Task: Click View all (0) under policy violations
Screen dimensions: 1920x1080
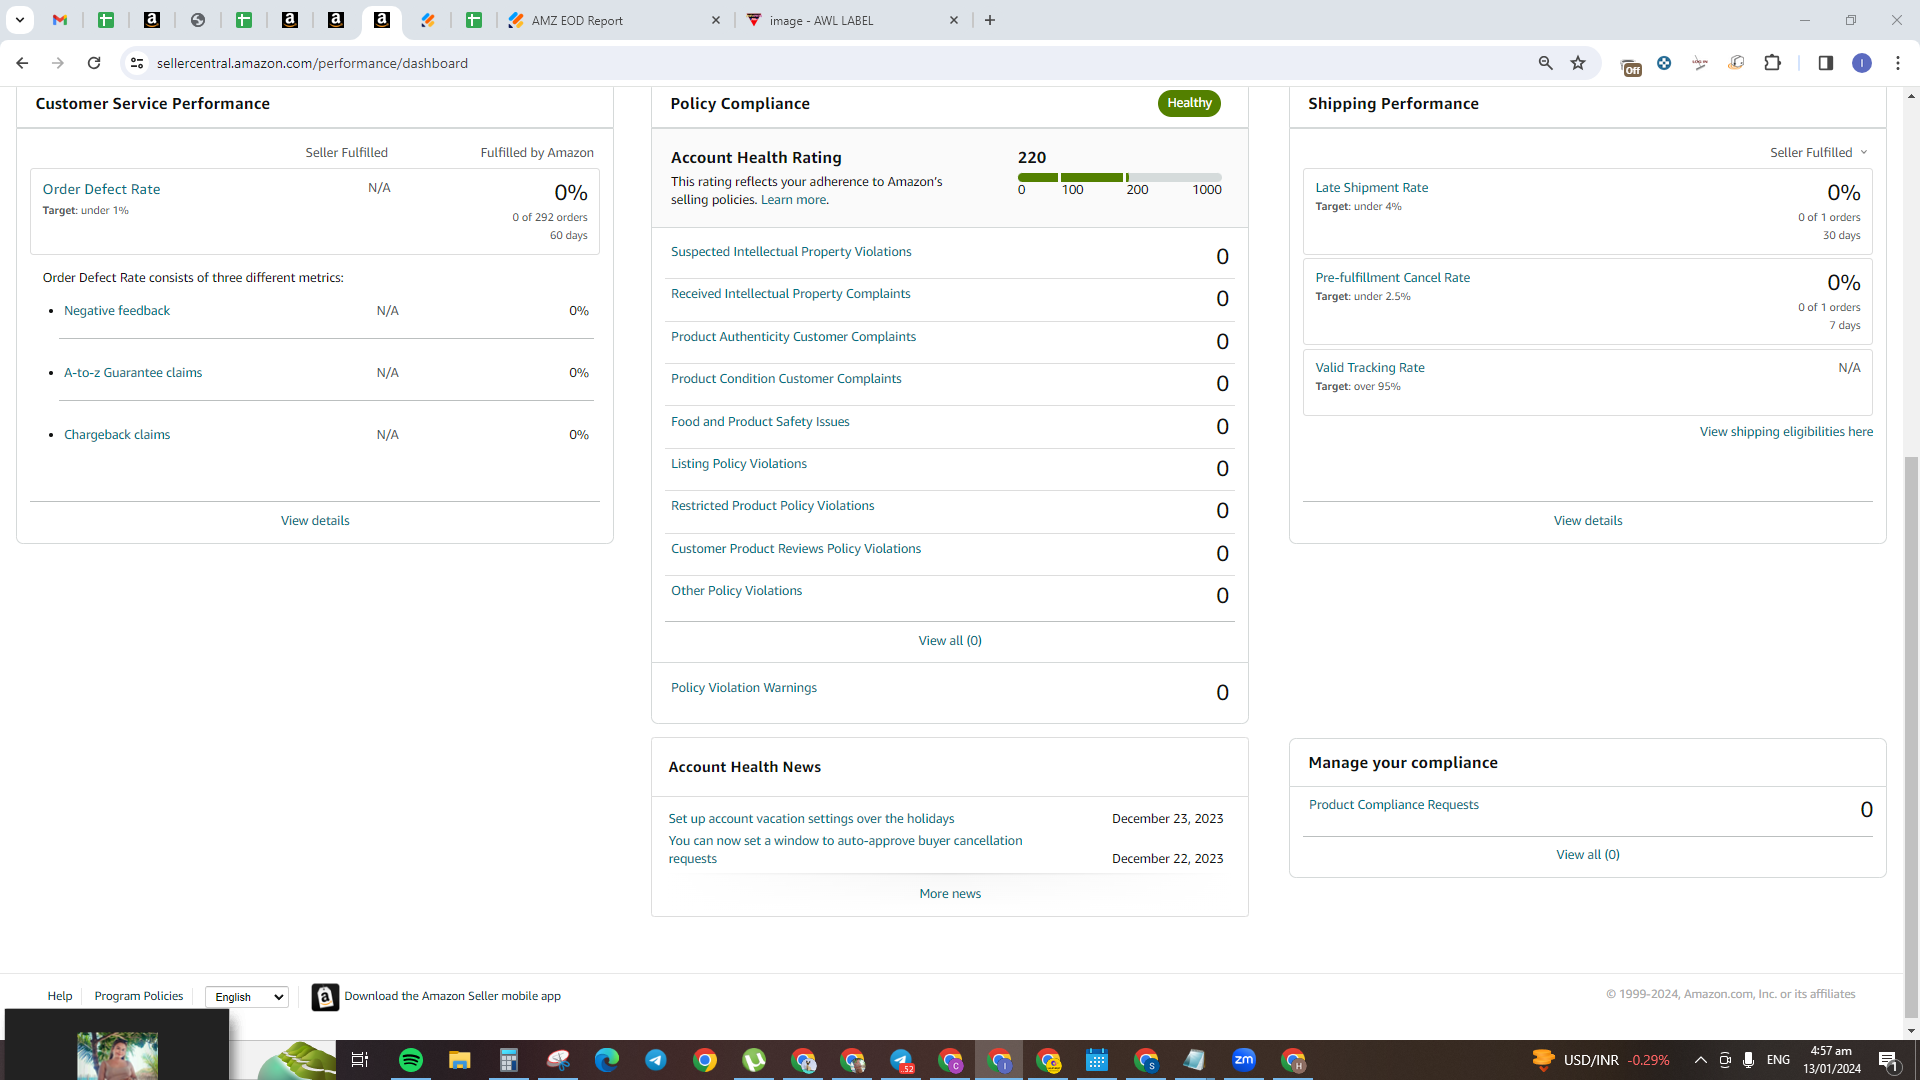Action: point(950,641)
